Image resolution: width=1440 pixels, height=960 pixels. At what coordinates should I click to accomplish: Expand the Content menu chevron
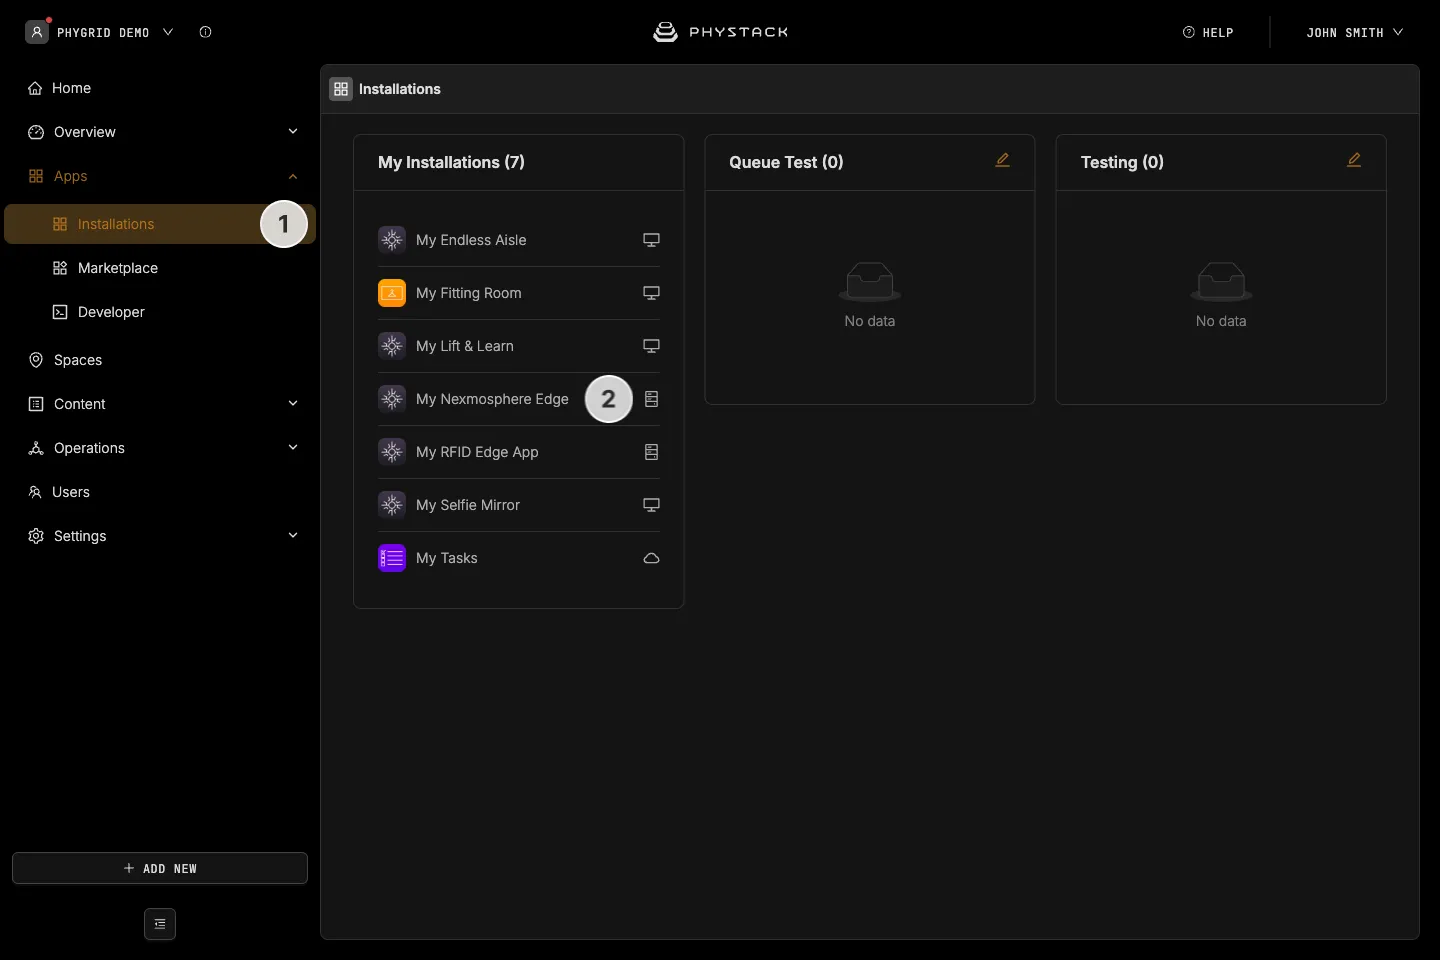tap(293, 404)
